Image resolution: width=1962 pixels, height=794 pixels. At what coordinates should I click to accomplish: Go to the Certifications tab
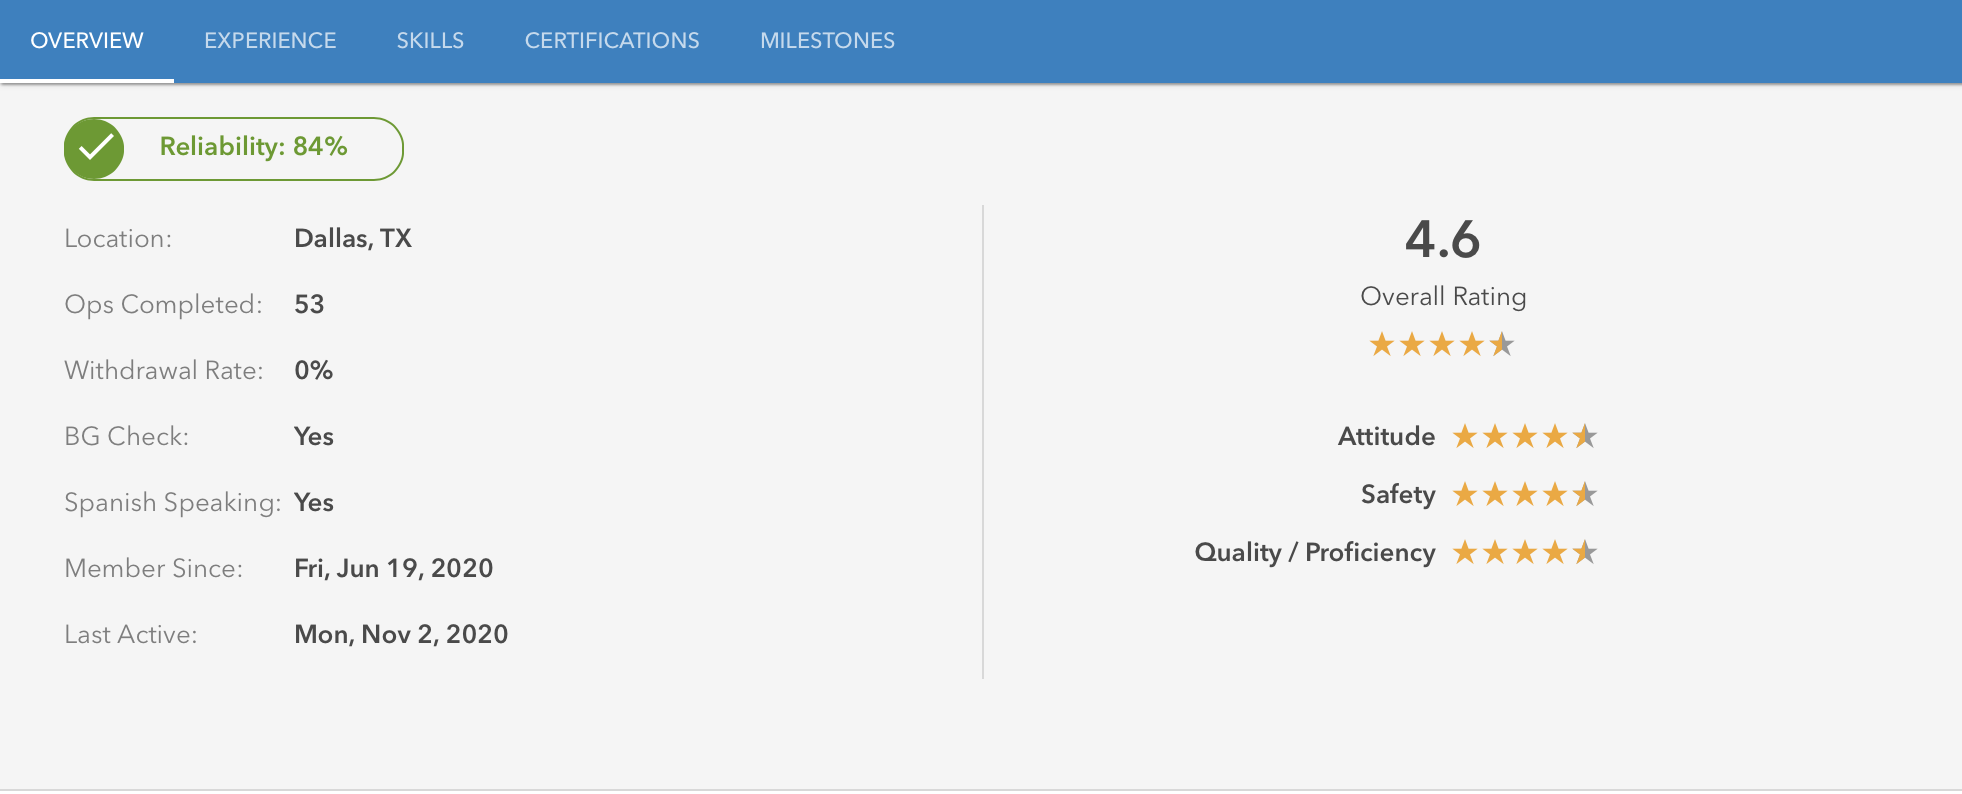tap(612, 41)
